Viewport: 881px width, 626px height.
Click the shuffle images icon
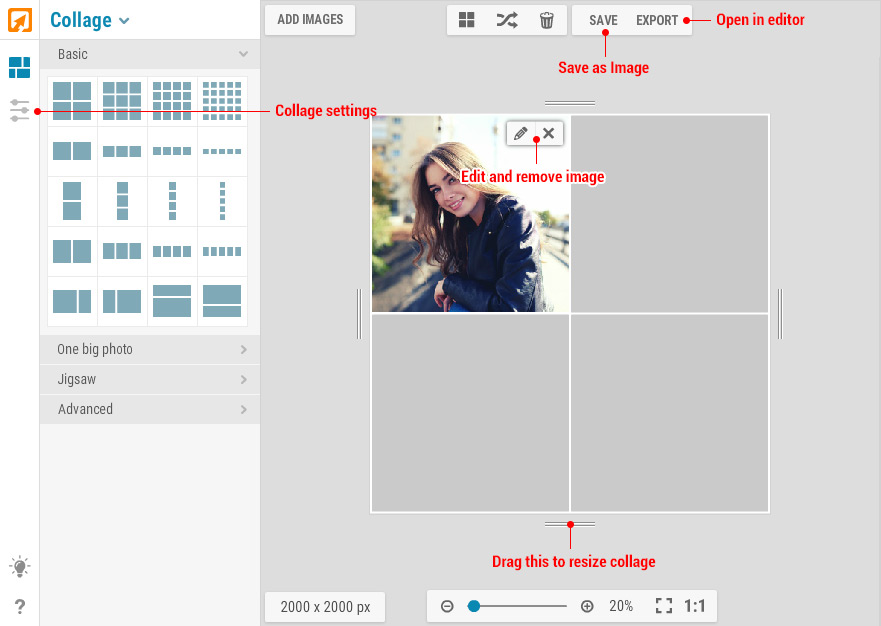[506, 20]
